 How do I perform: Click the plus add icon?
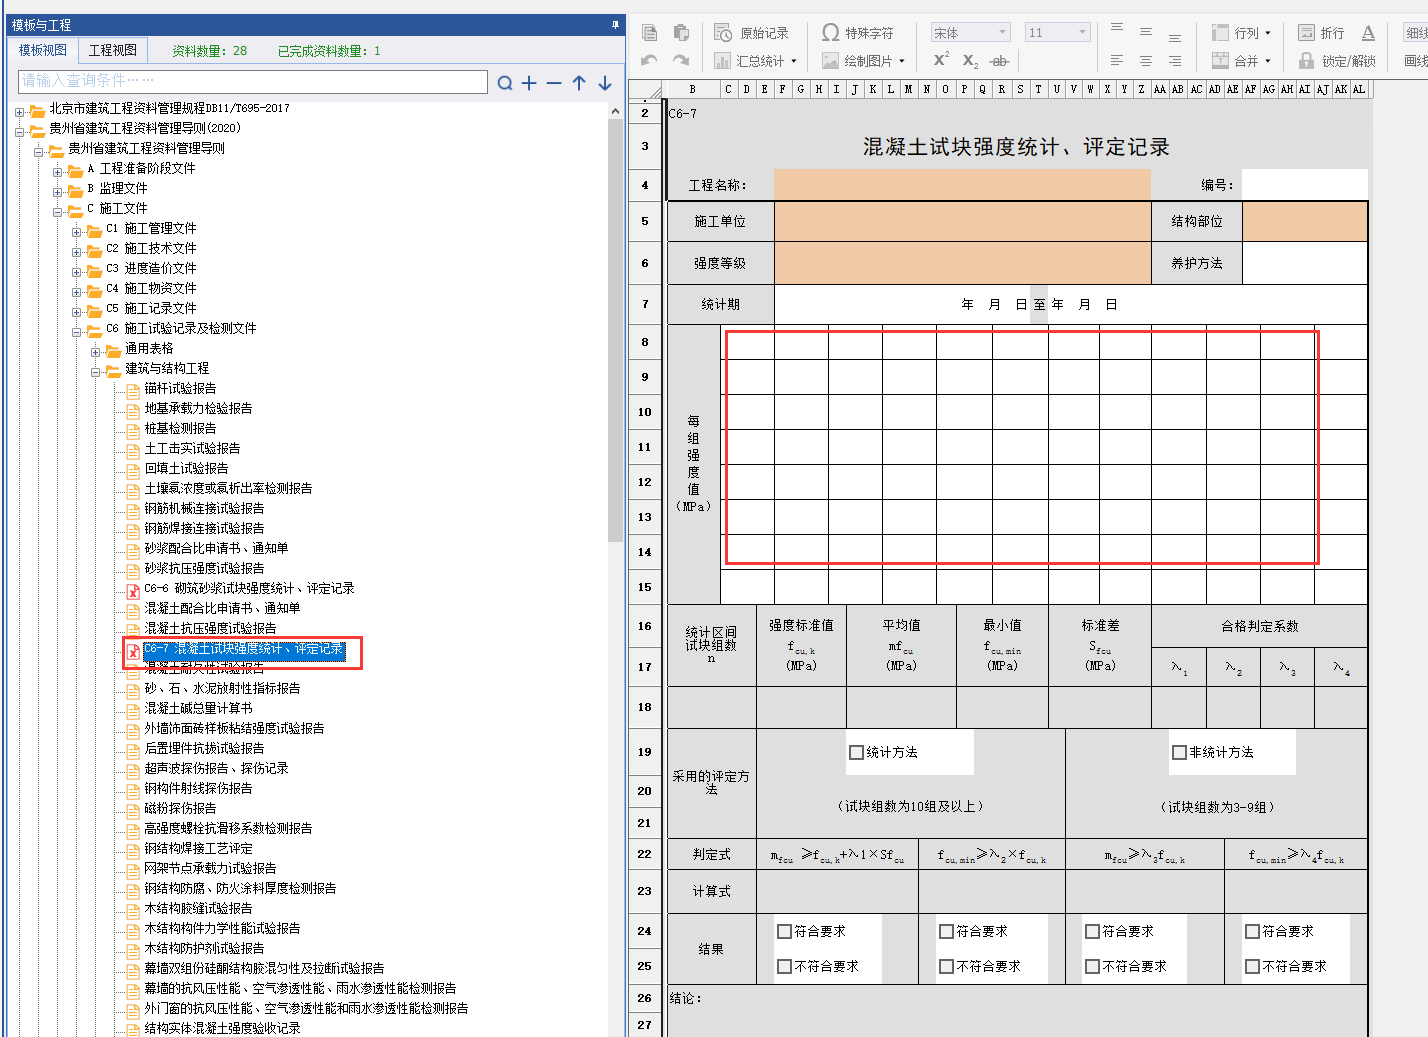[x=529, y=83]
